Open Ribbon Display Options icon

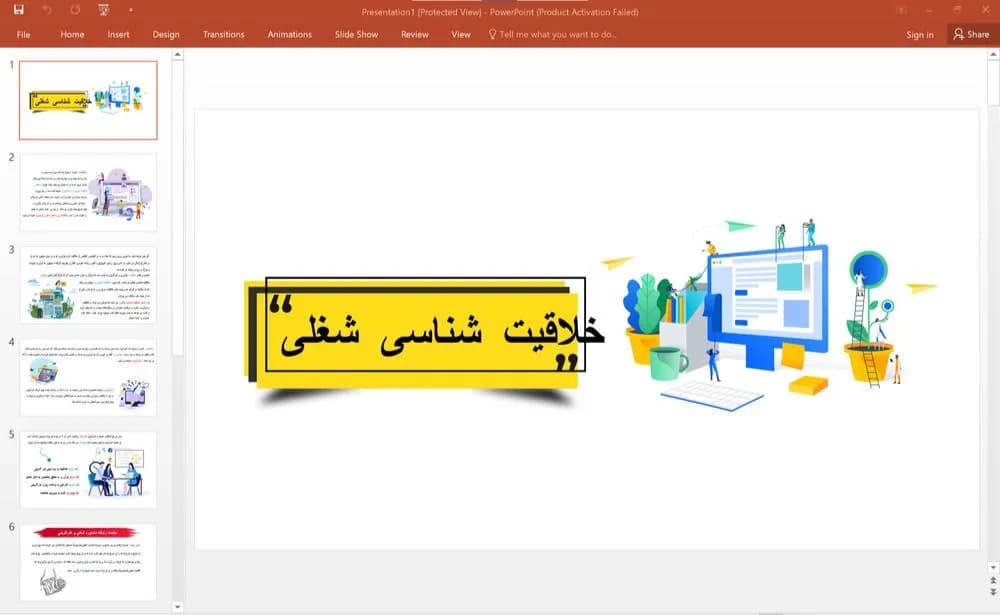[x=901, y=10]
